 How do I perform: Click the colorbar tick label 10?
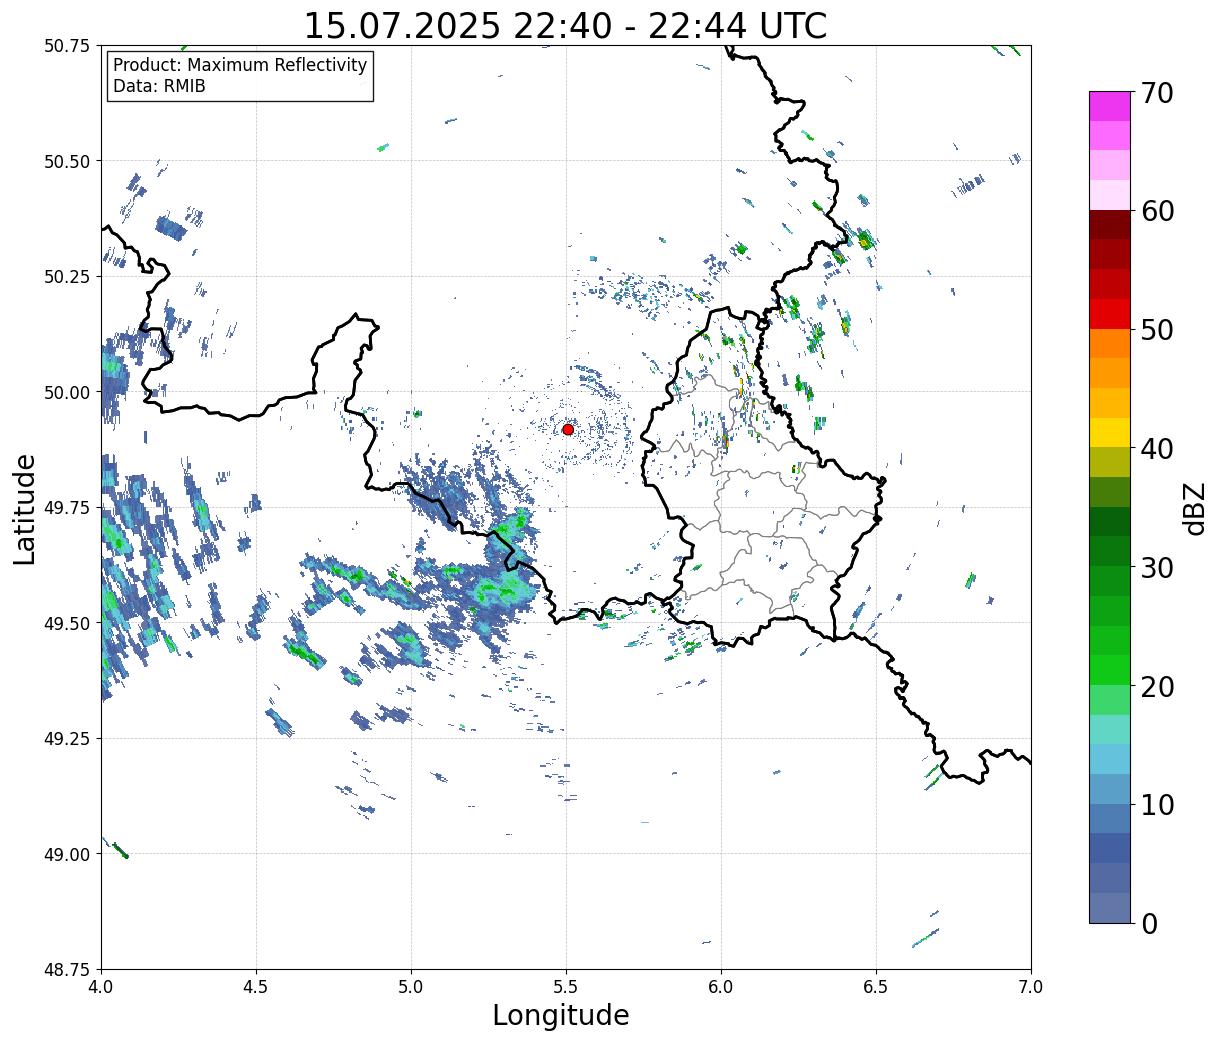(x=1157, y=804)
